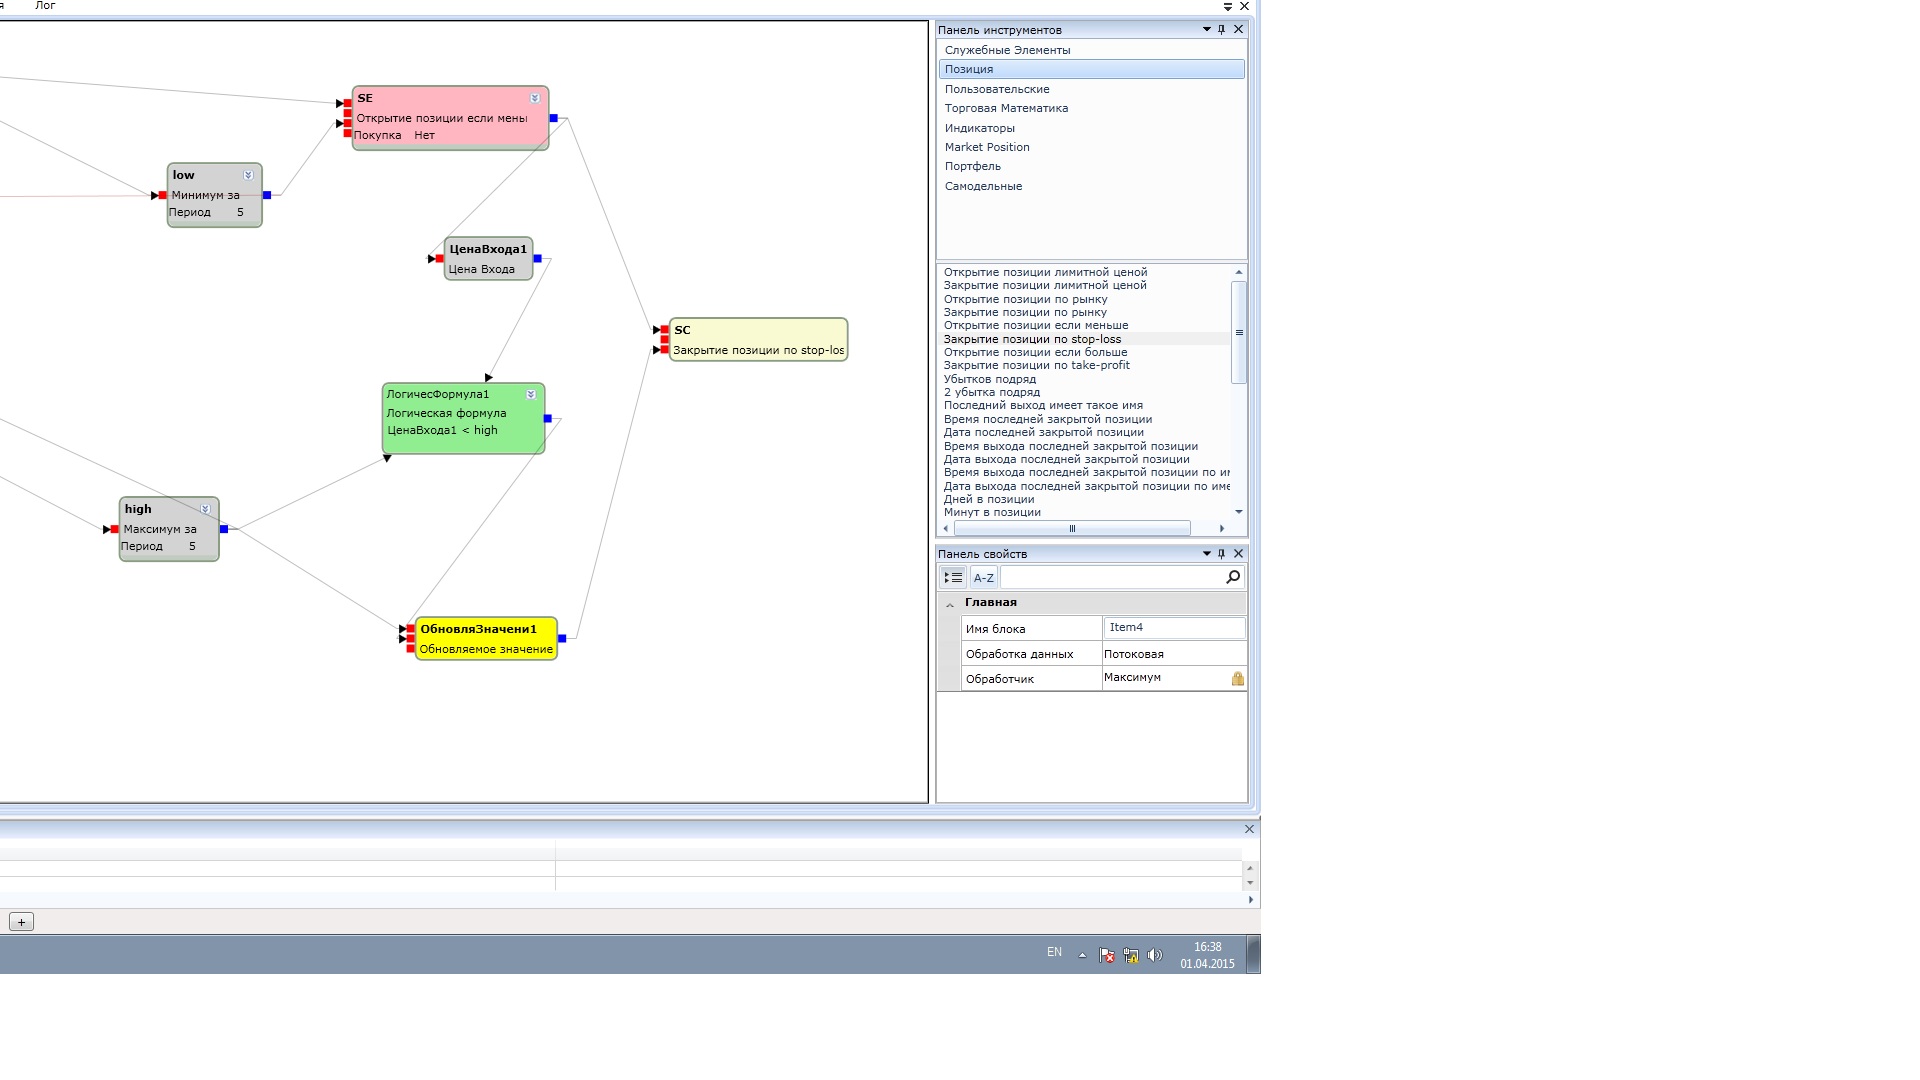Open Панель инструментов options dropdown arrow
Screen dimensions: 1920x1080
click(1206, 30)
